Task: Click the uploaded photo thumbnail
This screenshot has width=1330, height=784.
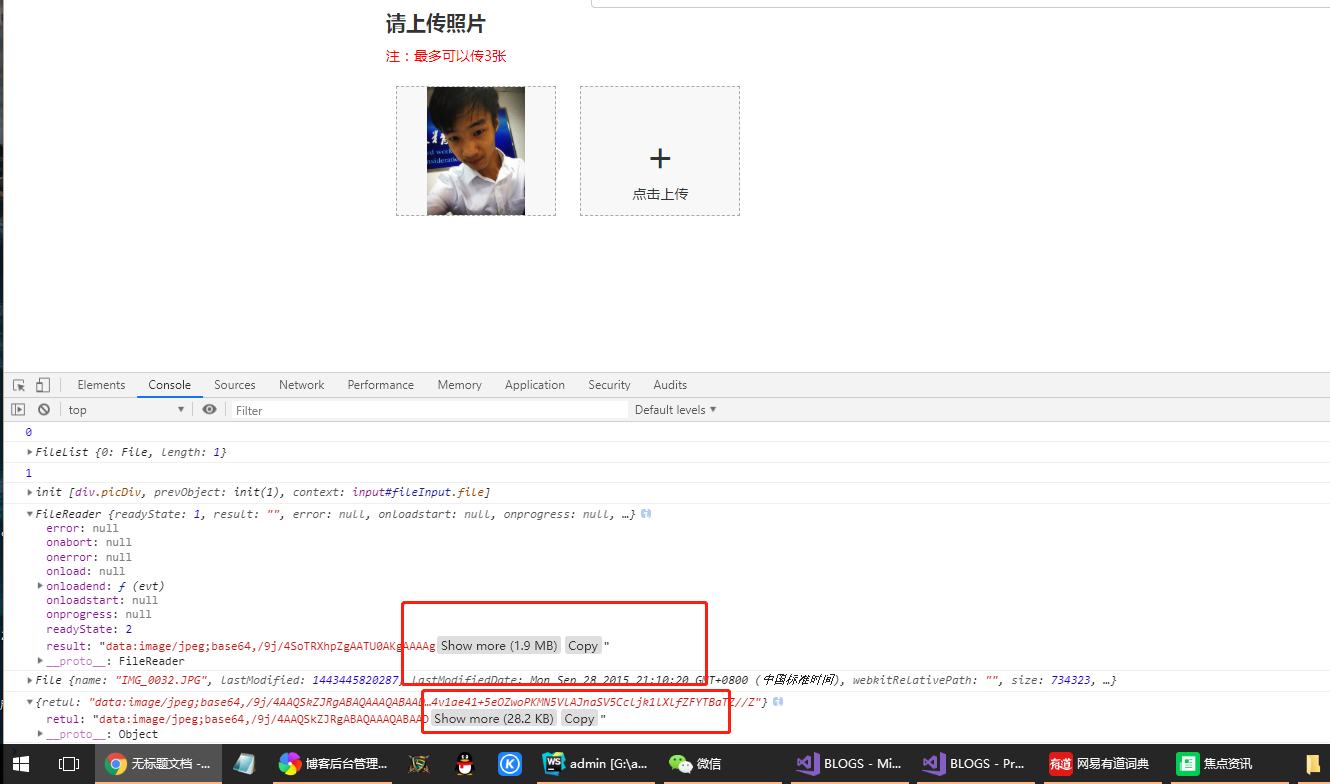Action: point(476,151)
